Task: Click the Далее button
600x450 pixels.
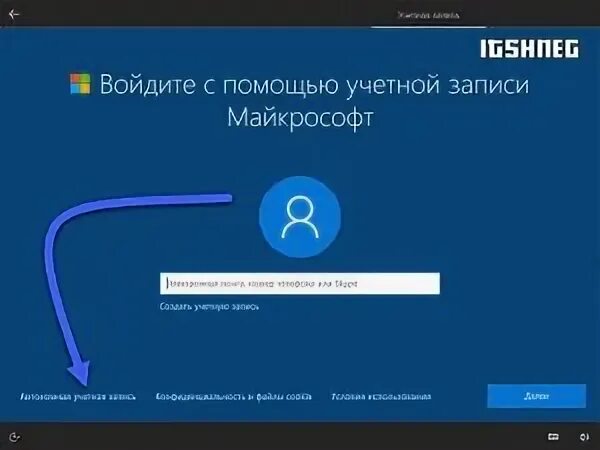Action: pyautogui.click(x=536, y=396)
